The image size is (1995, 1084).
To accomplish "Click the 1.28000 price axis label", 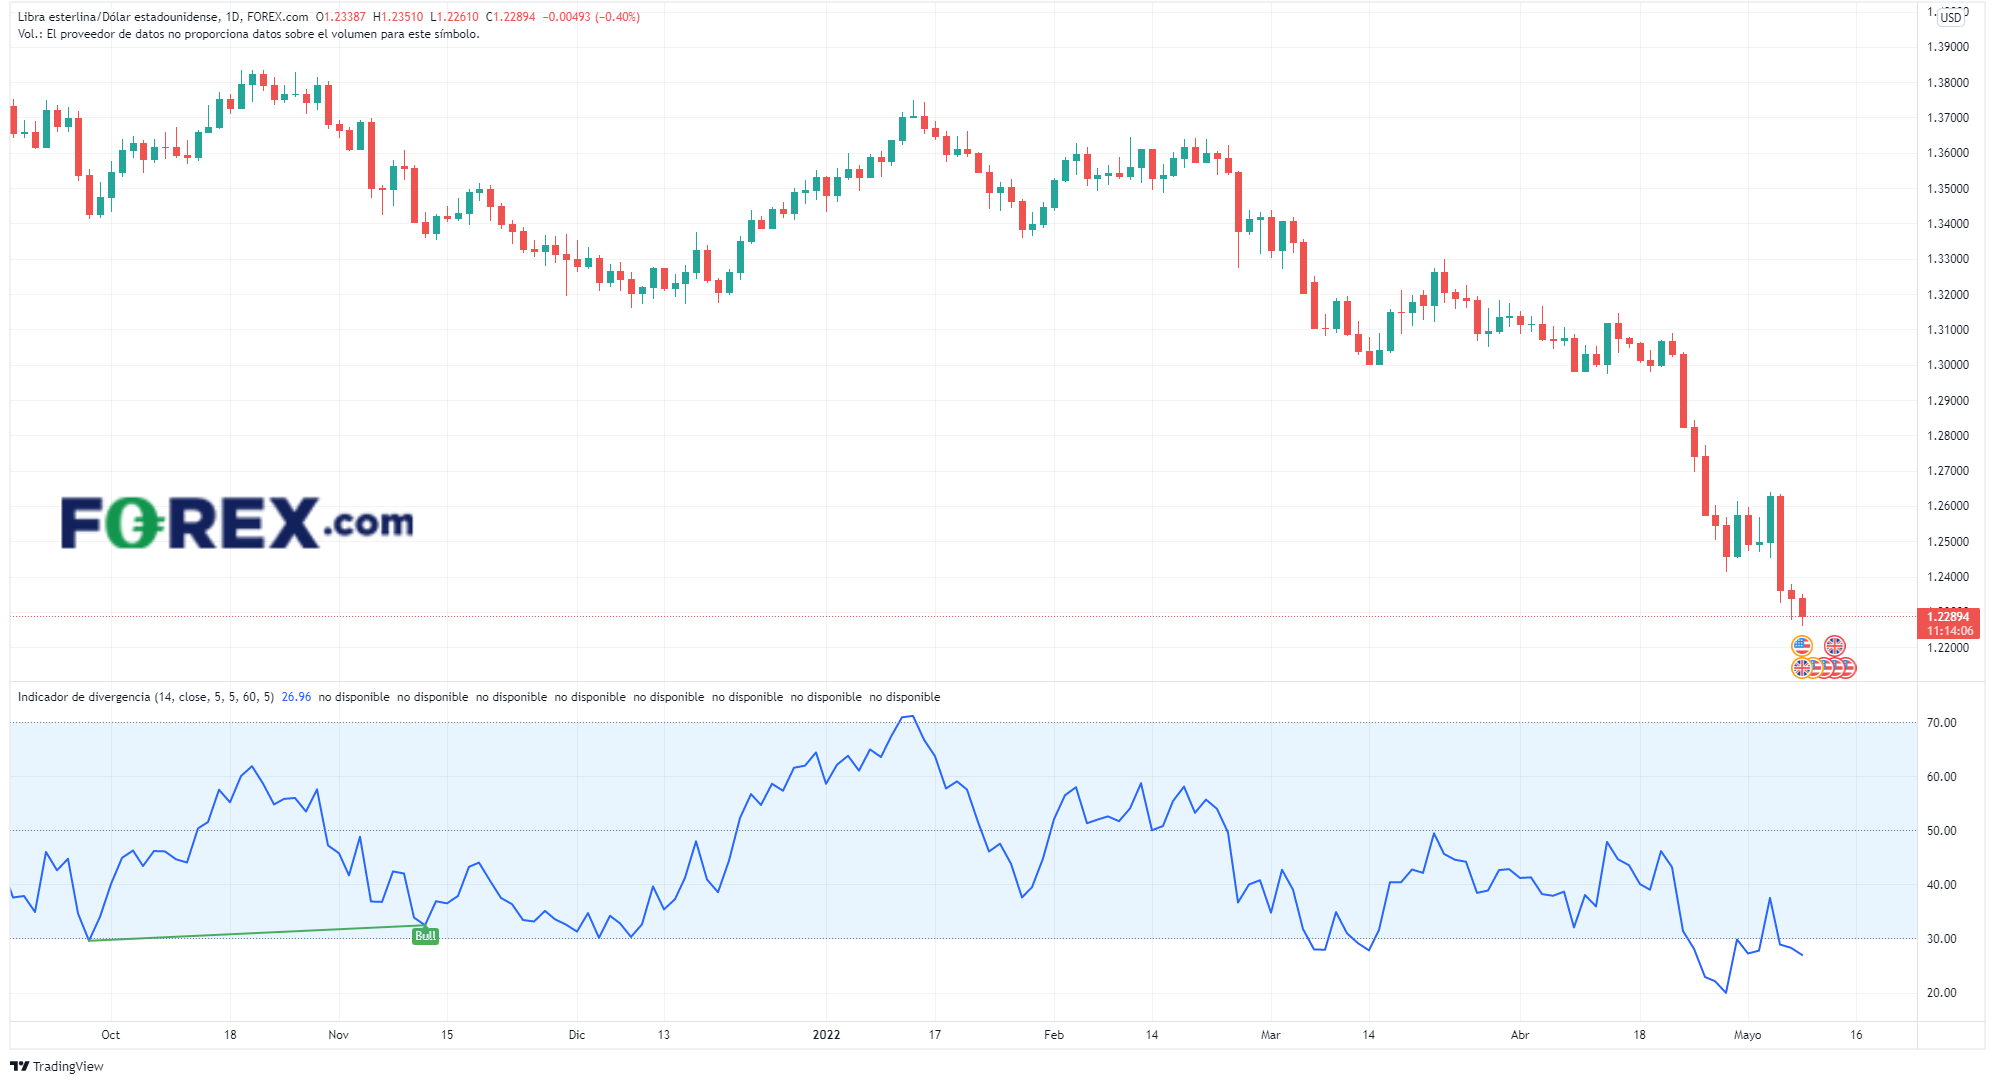I will 1948,436.
